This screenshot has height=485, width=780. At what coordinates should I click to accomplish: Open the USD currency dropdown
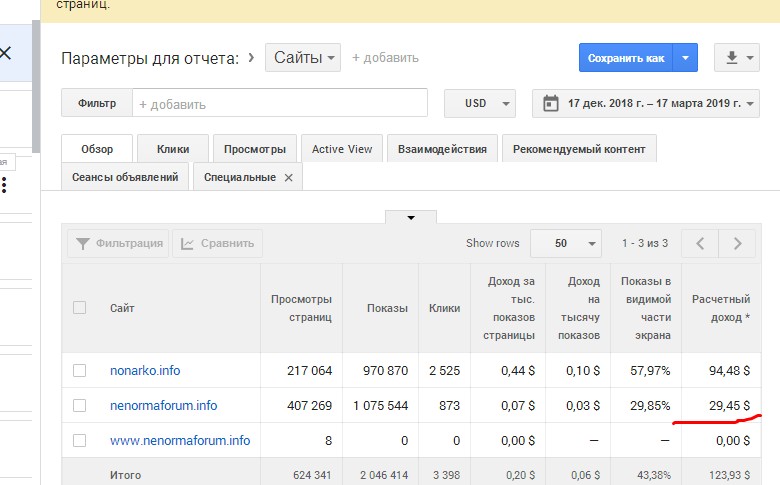tap(489, 103)
